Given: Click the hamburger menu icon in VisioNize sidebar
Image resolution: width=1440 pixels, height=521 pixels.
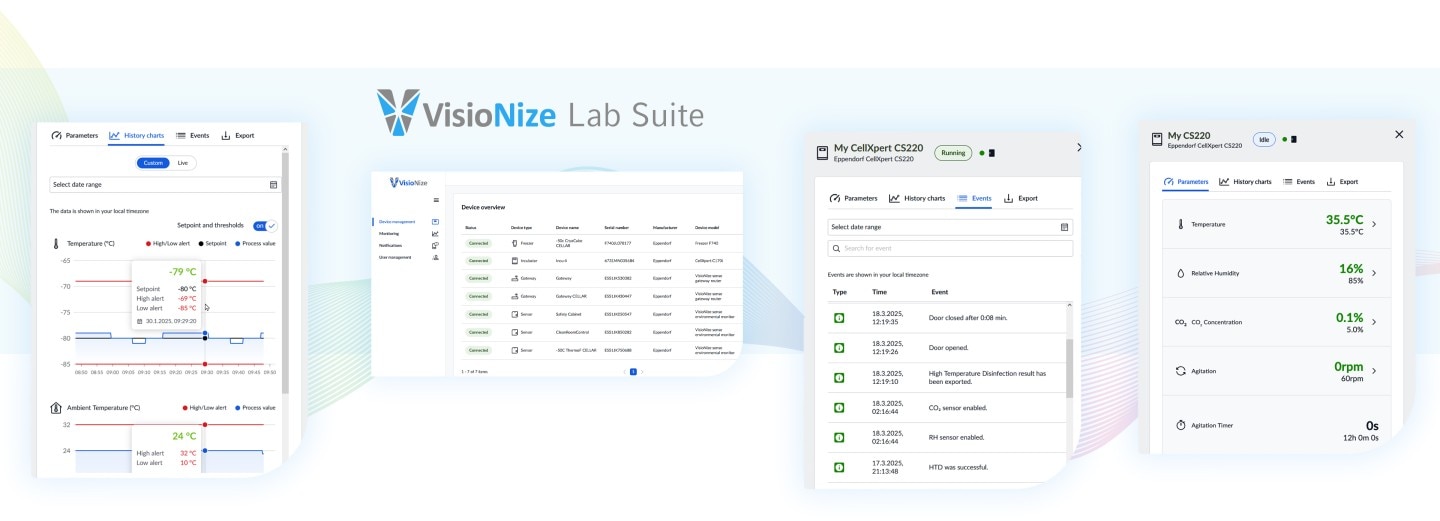Looking at the screenshot, I should [x=436, y=200].
